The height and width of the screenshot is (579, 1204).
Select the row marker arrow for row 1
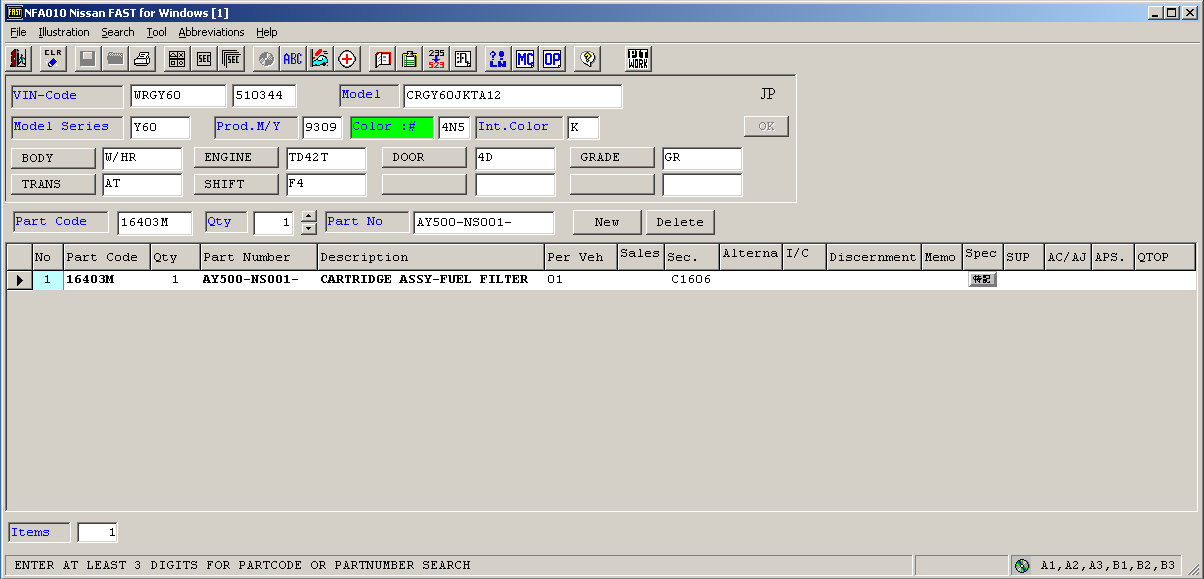coord(19,280)
